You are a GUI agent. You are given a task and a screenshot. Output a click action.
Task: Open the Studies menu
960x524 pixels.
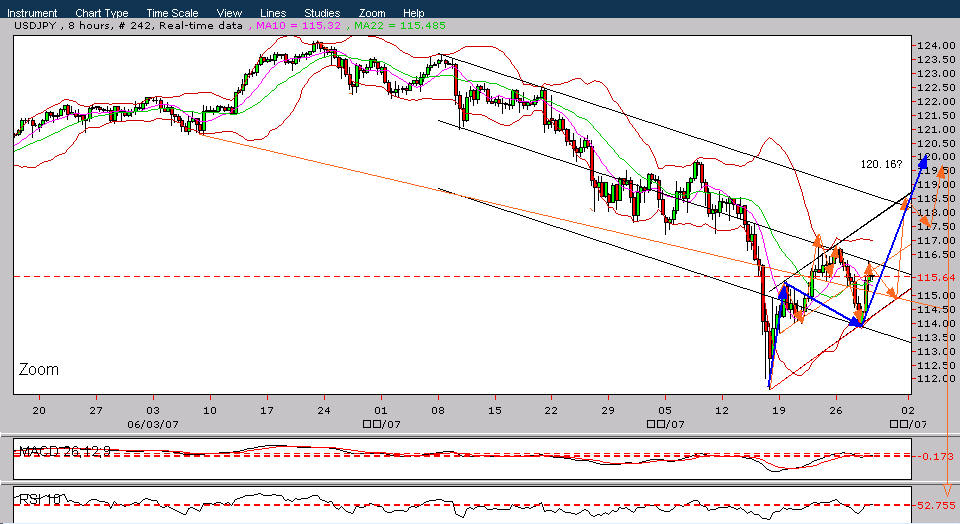322,13
